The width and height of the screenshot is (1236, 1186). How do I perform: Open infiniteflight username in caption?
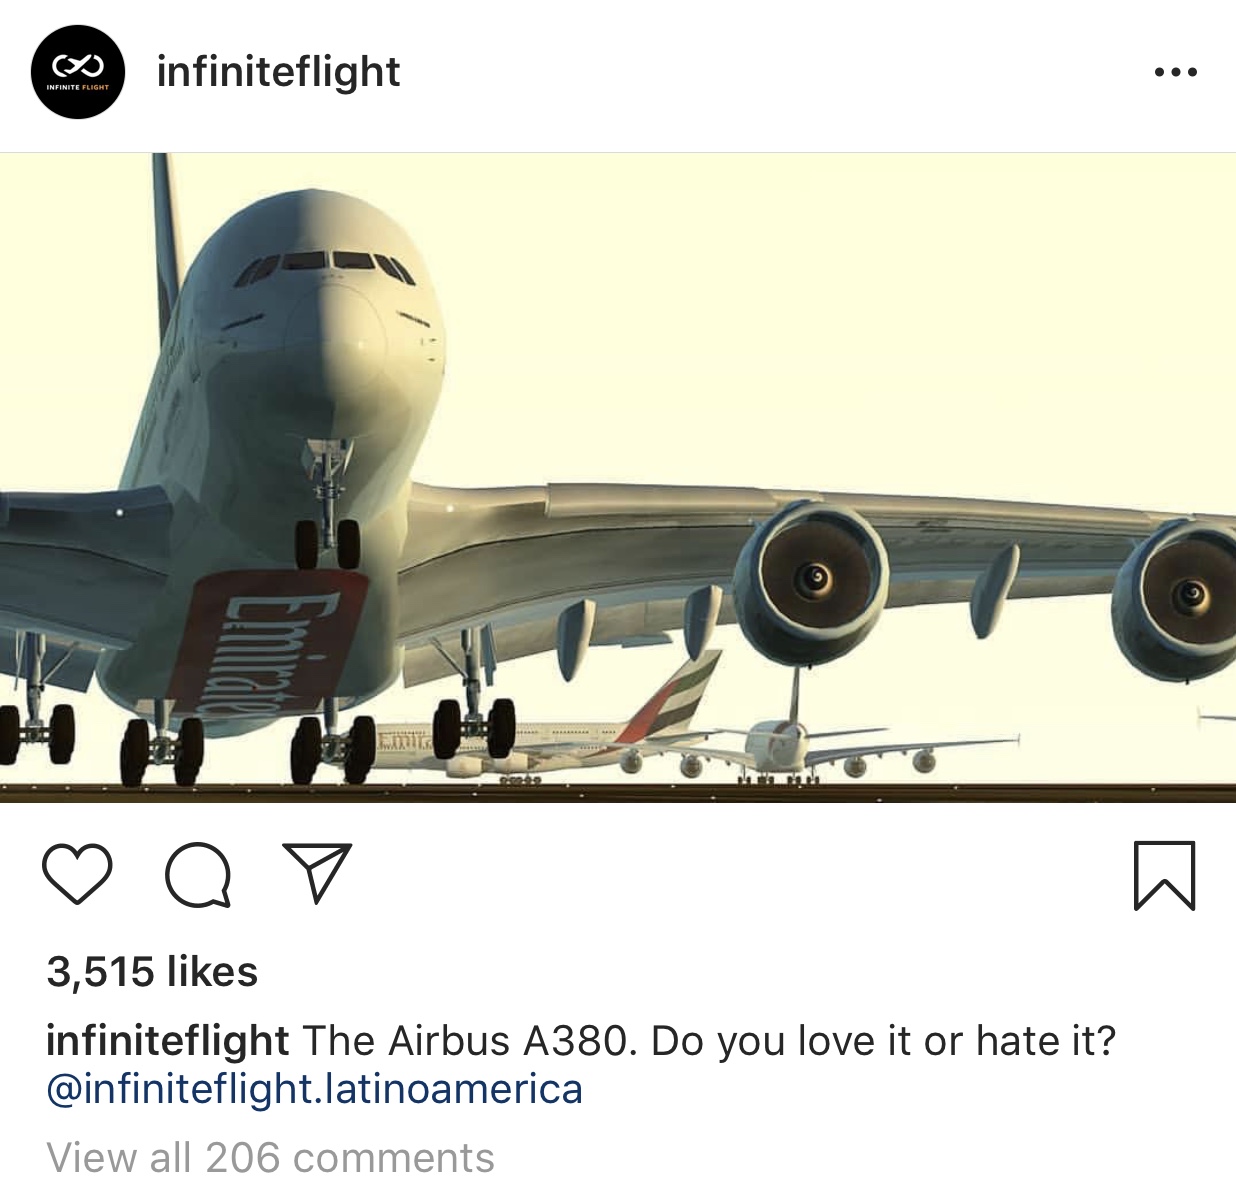167,1041
